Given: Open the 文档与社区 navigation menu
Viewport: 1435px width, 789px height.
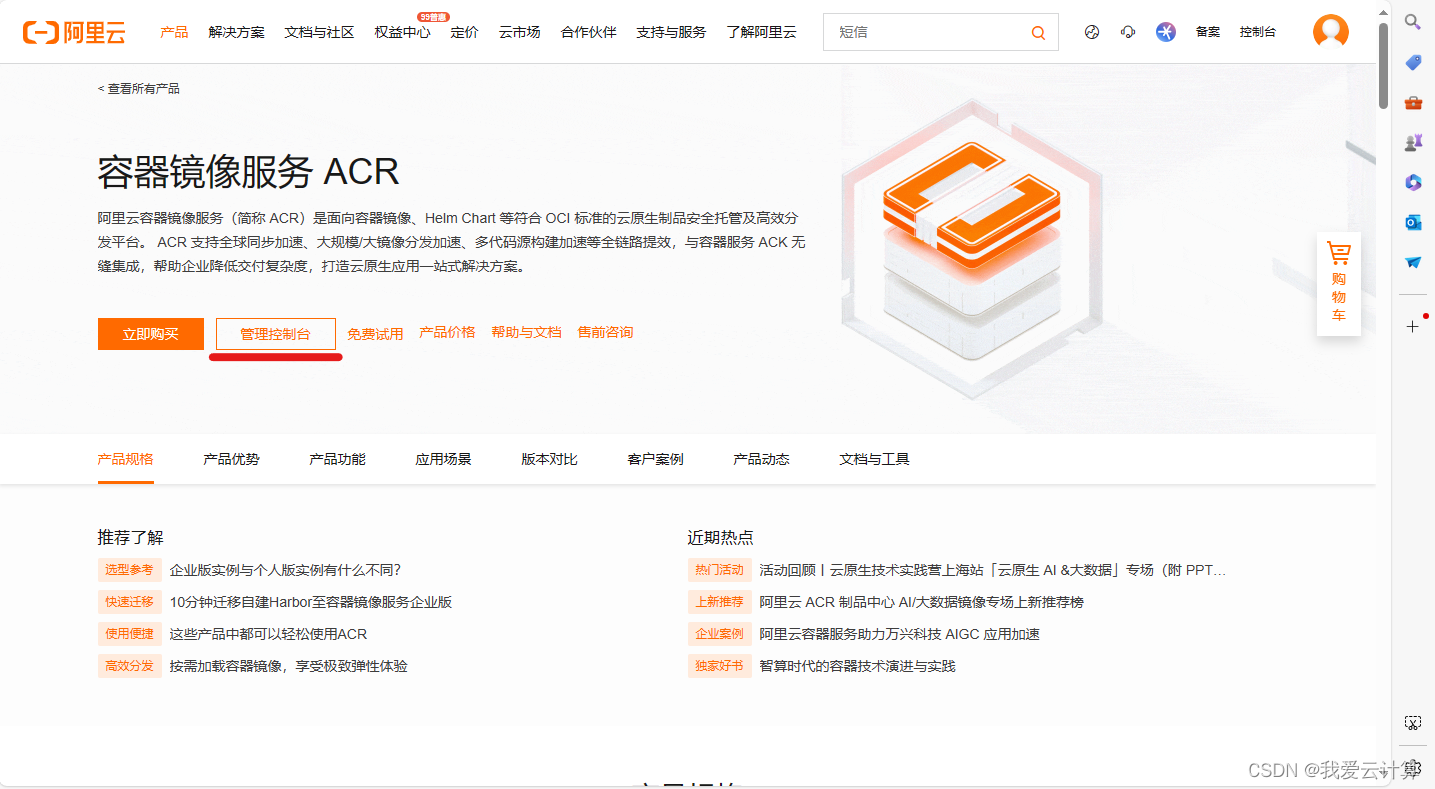Looking at the screenshot, I should coord(319,32).
